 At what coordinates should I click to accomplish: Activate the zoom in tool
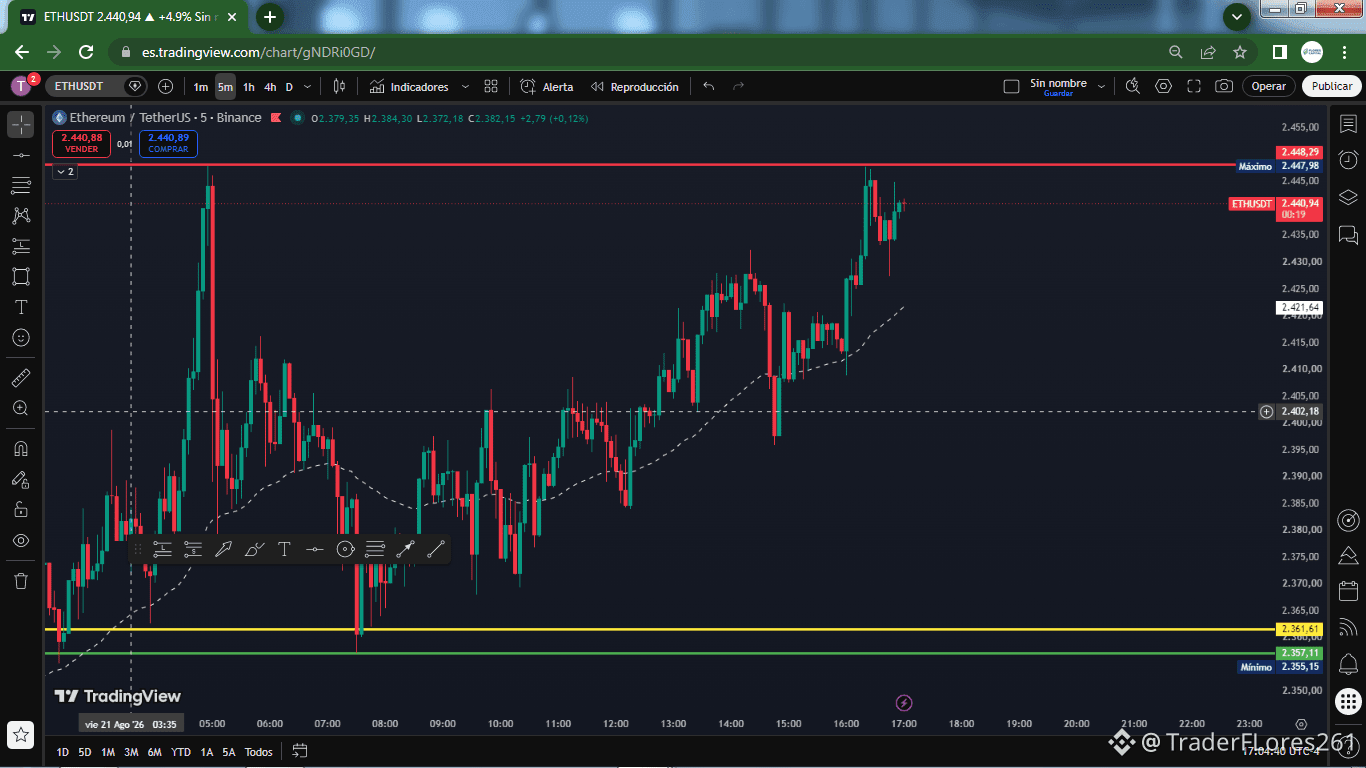(x=21, y=408)
